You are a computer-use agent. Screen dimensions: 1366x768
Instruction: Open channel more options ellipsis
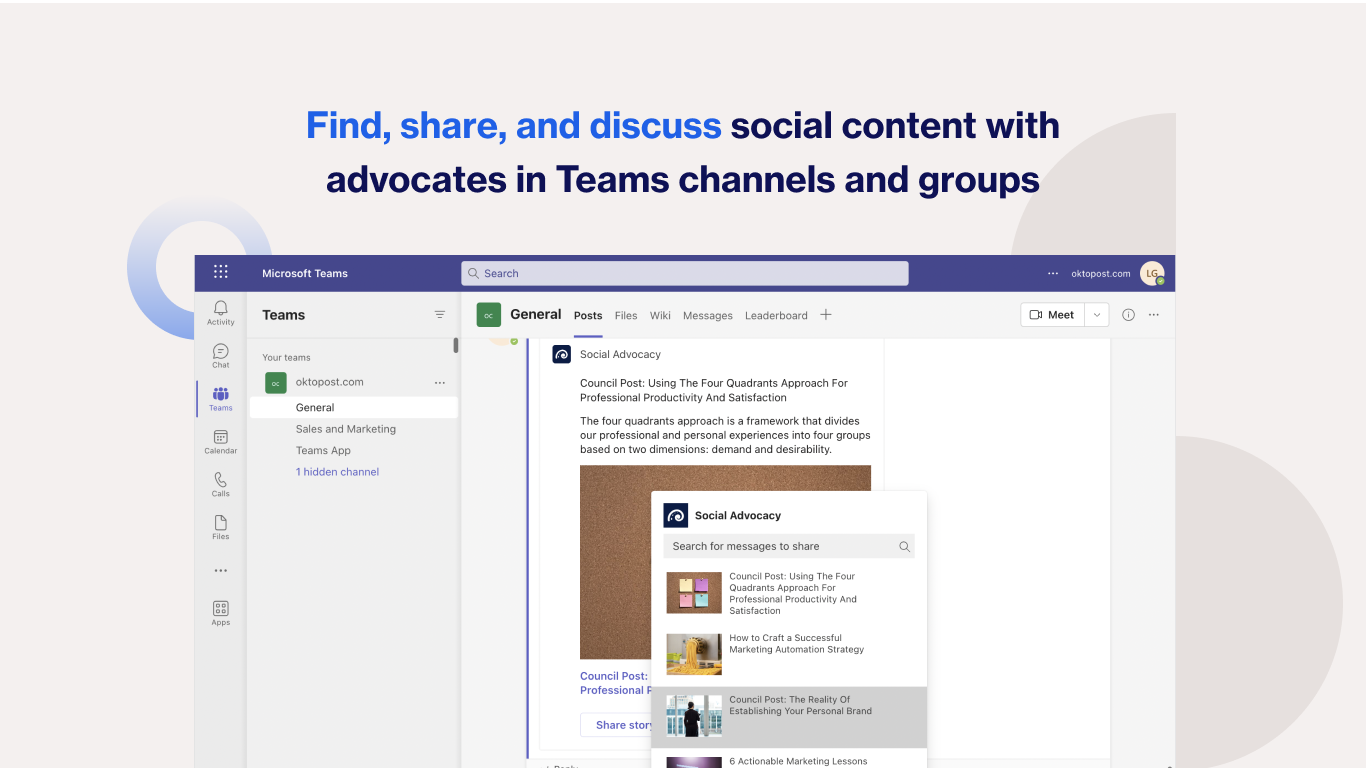[x=1153, y=314]
